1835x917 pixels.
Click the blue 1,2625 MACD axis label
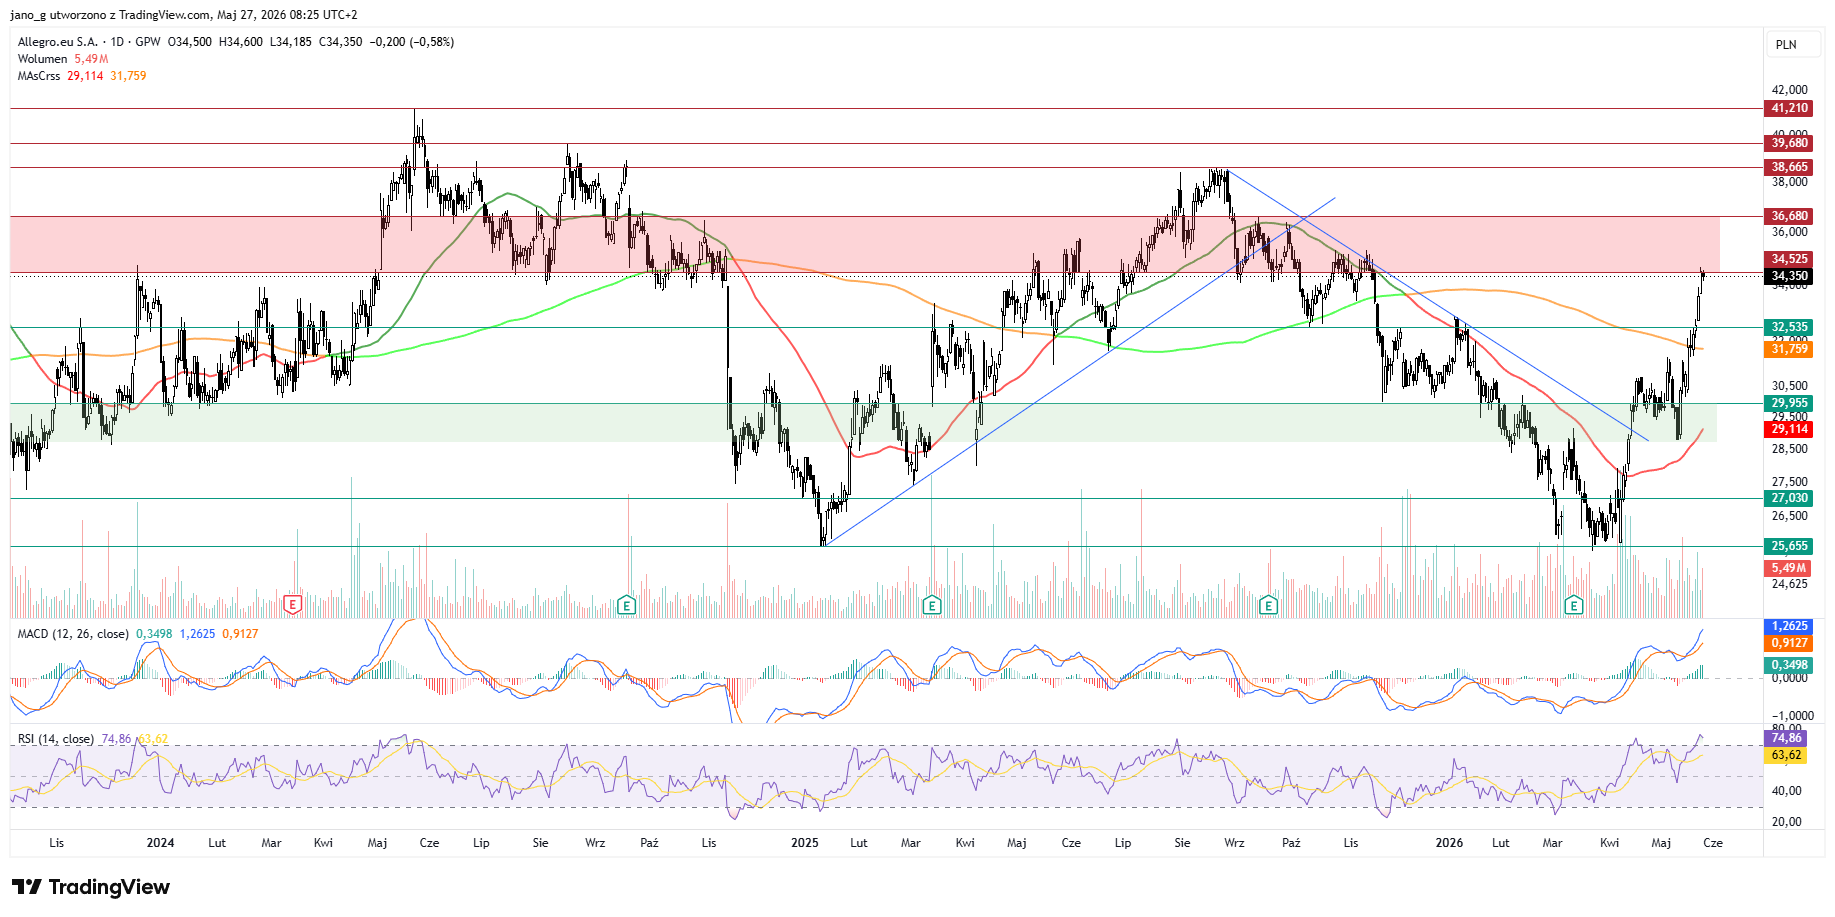click(1789, 627)
